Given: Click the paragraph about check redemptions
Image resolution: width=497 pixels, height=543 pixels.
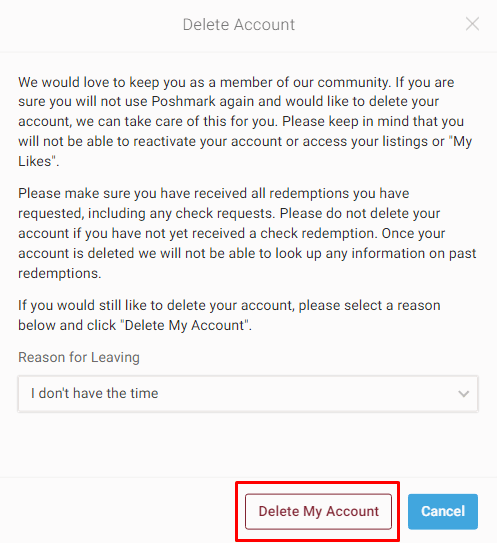Looking at the screenshot, I should pos(247,233).
